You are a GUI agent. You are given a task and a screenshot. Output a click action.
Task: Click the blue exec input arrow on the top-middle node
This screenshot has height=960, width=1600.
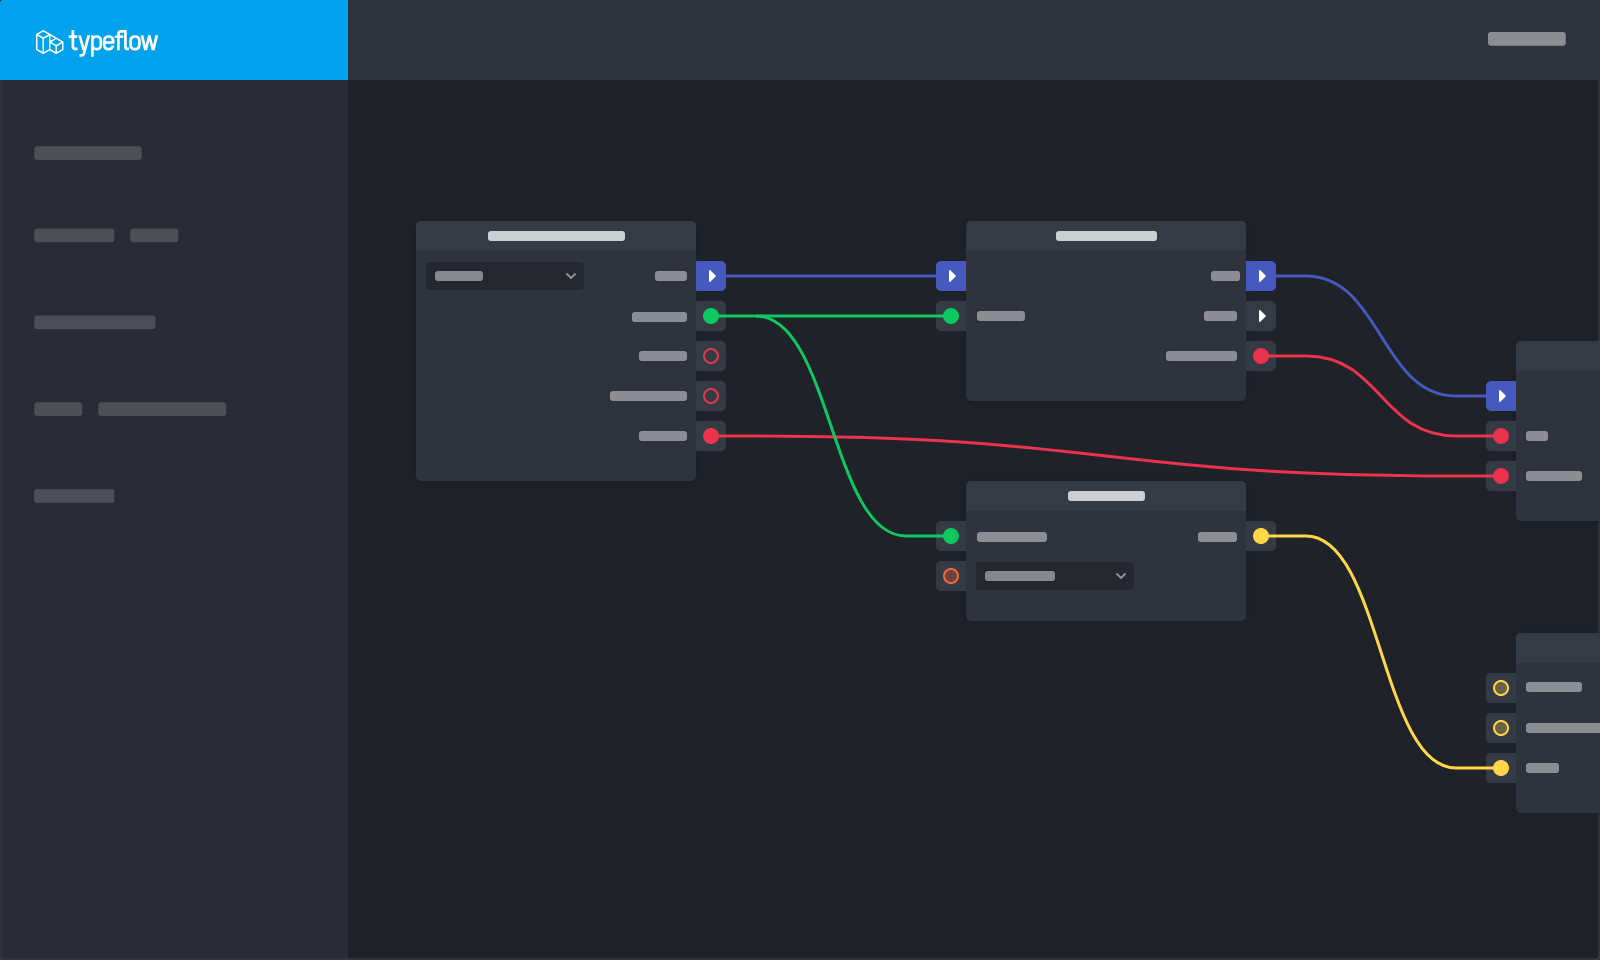[x=951, y=276]
